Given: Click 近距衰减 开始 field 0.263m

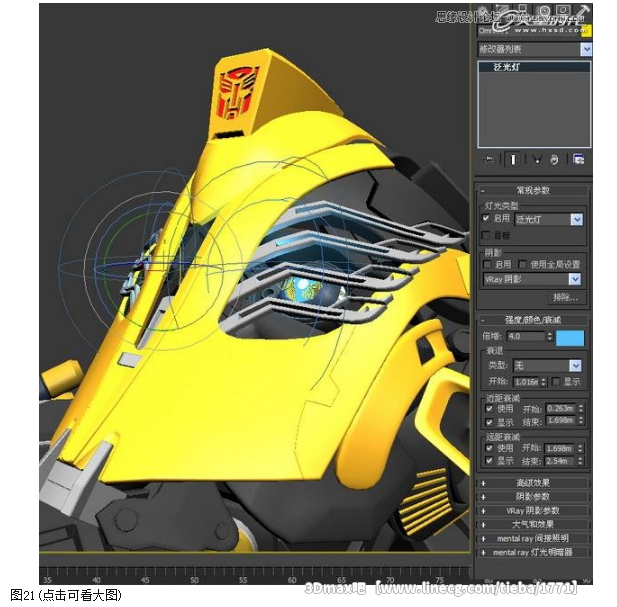Looking at the screenshot, I should click(560, 408).
